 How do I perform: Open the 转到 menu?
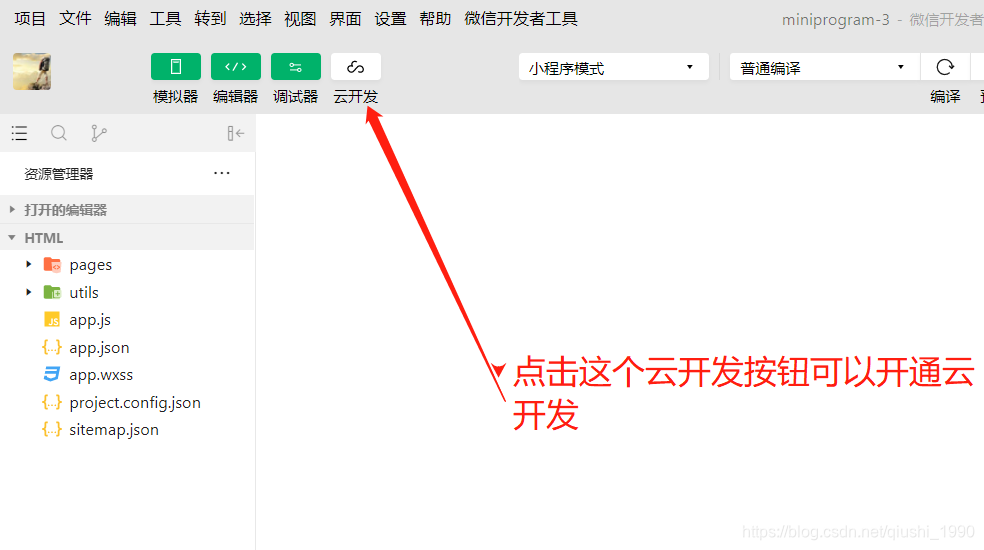pos(210,19)
